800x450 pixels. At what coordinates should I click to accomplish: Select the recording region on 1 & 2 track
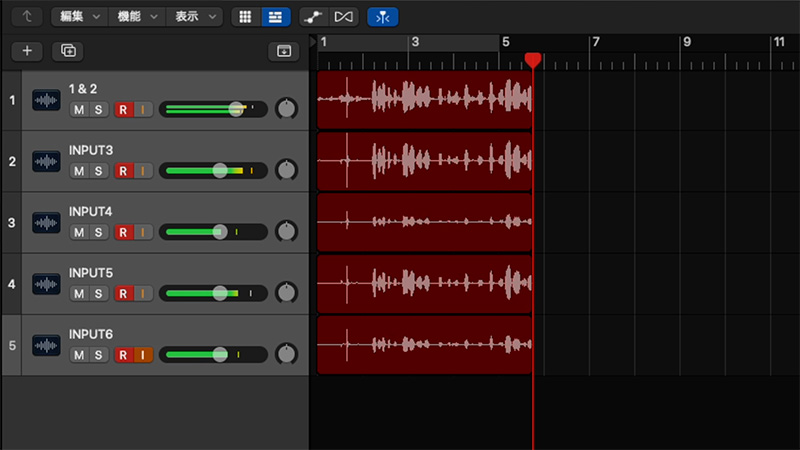pos(424,99)
